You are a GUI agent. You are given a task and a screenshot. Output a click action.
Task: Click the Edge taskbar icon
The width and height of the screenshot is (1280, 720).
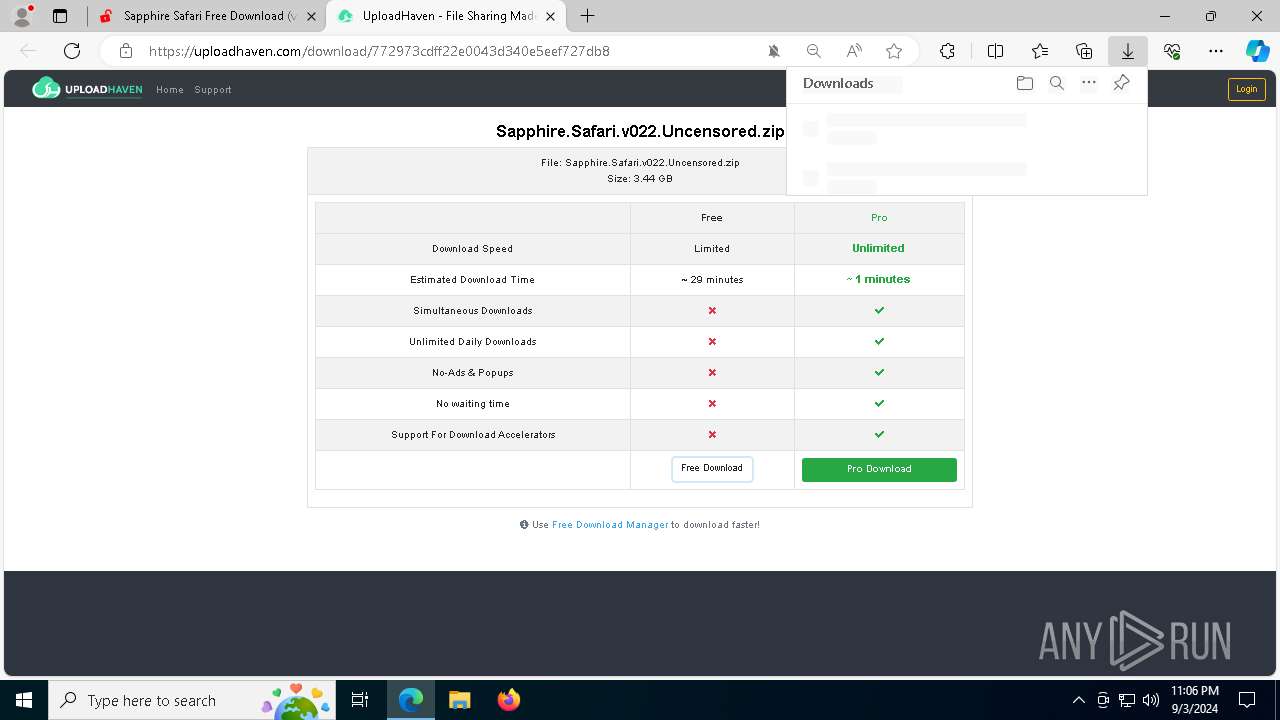pyautogui.click(x=411, y=700)
